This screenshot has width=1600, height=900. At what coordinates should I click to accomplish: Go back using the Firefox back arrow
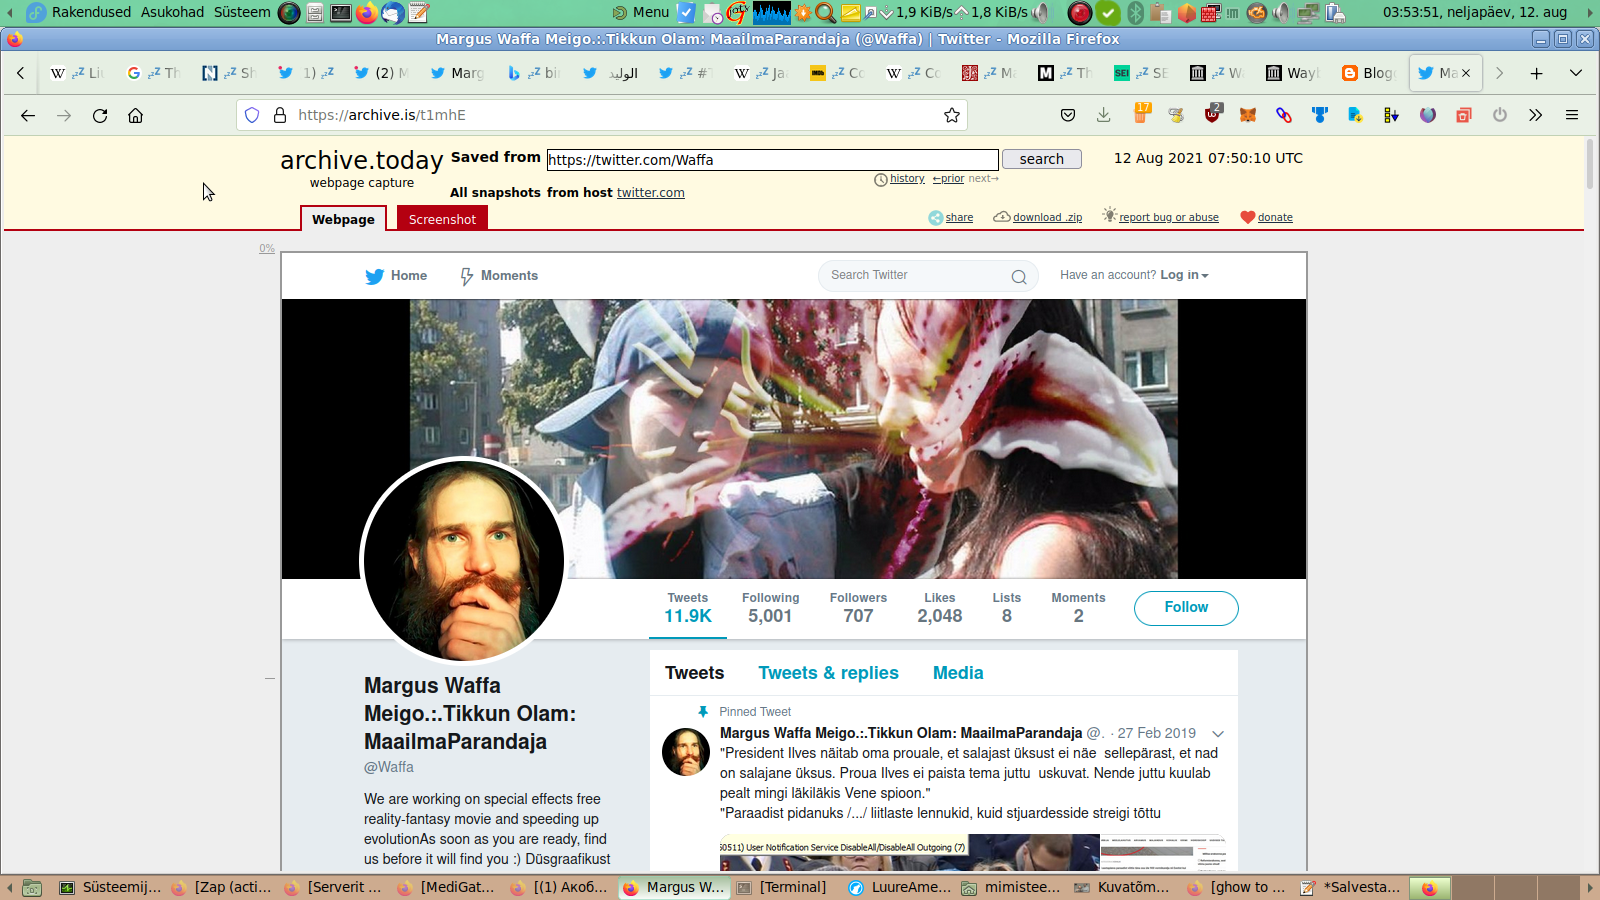[x=28, y=115]
